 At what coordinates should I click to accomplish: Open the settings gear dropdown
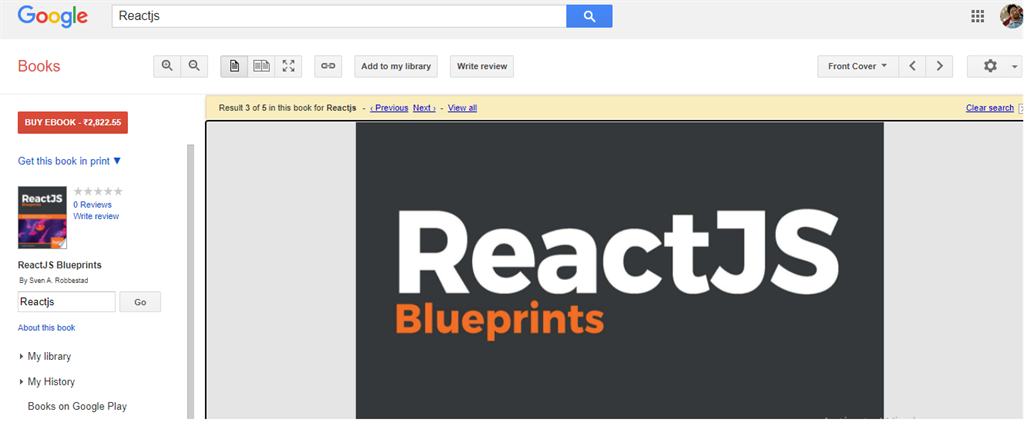pyautogui.click(x=995, y=66)
